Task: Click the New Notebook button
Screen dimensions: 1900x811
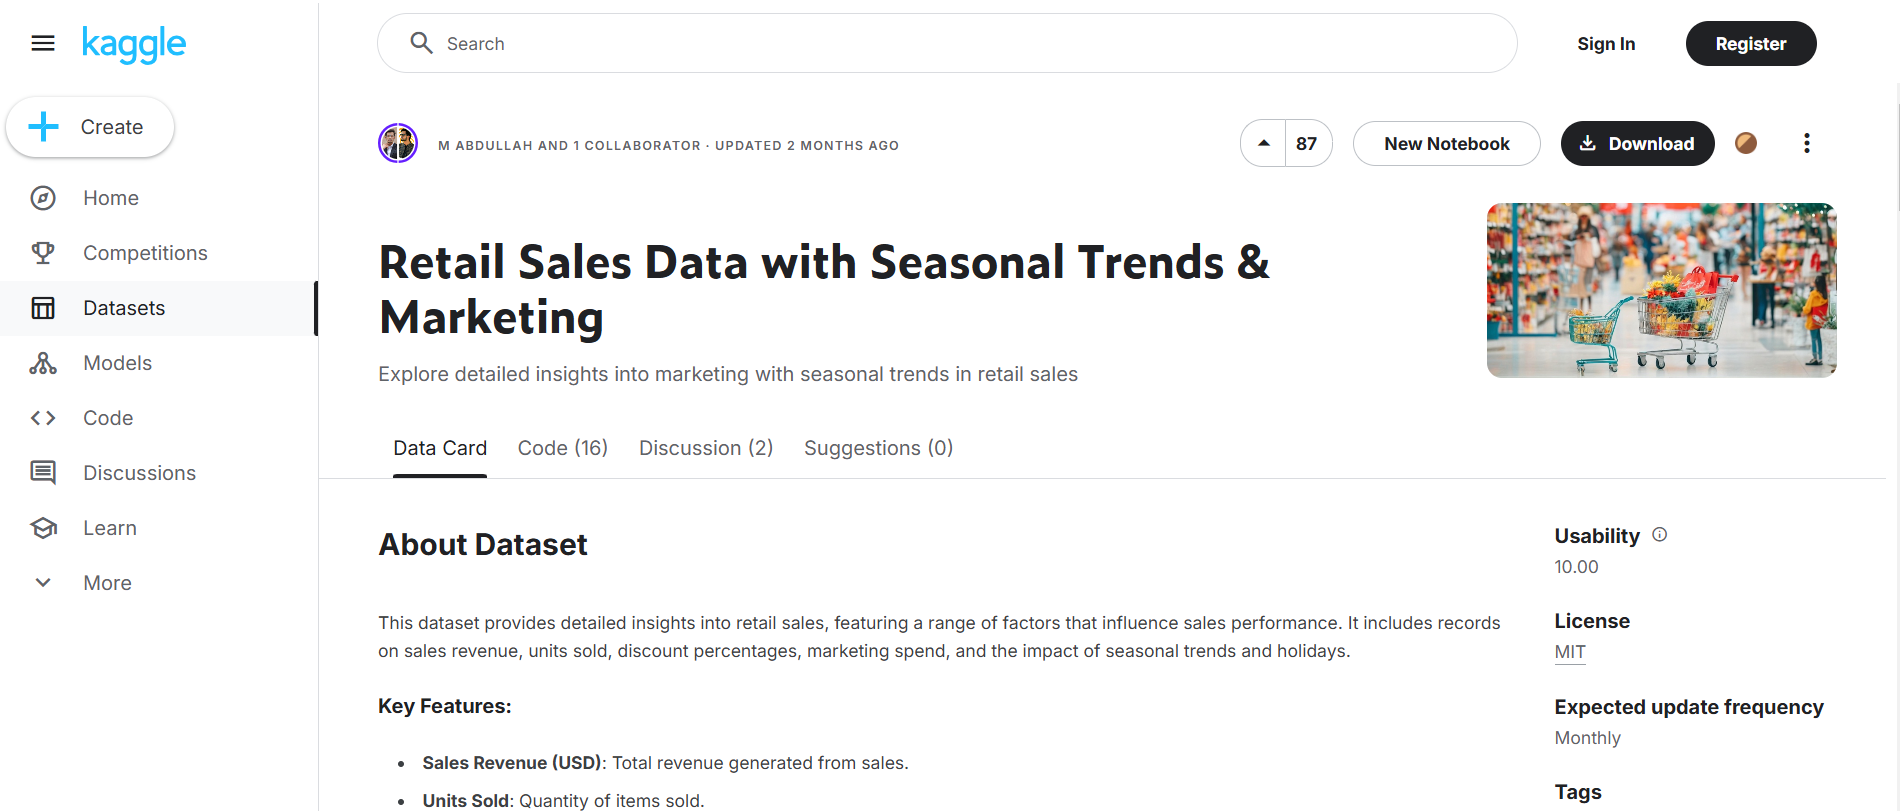Action: point(1446,143)
